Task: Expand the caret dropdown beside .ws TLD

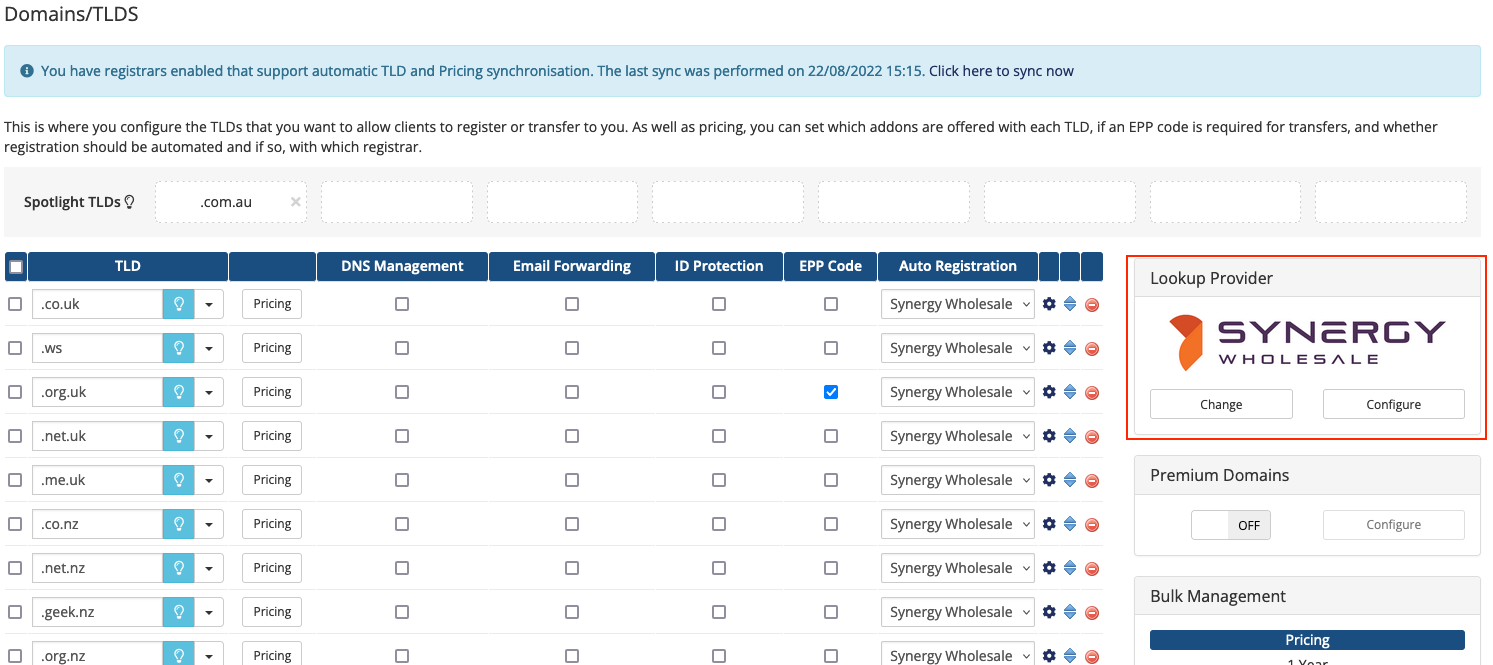Action: click(x=209, y=348)
